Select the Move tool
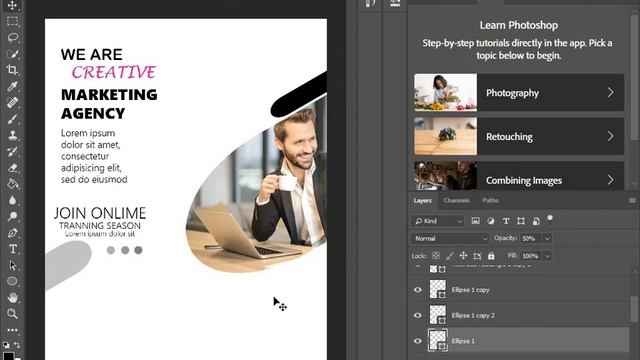This screenshot has width=640, height=360. [12, 5]
